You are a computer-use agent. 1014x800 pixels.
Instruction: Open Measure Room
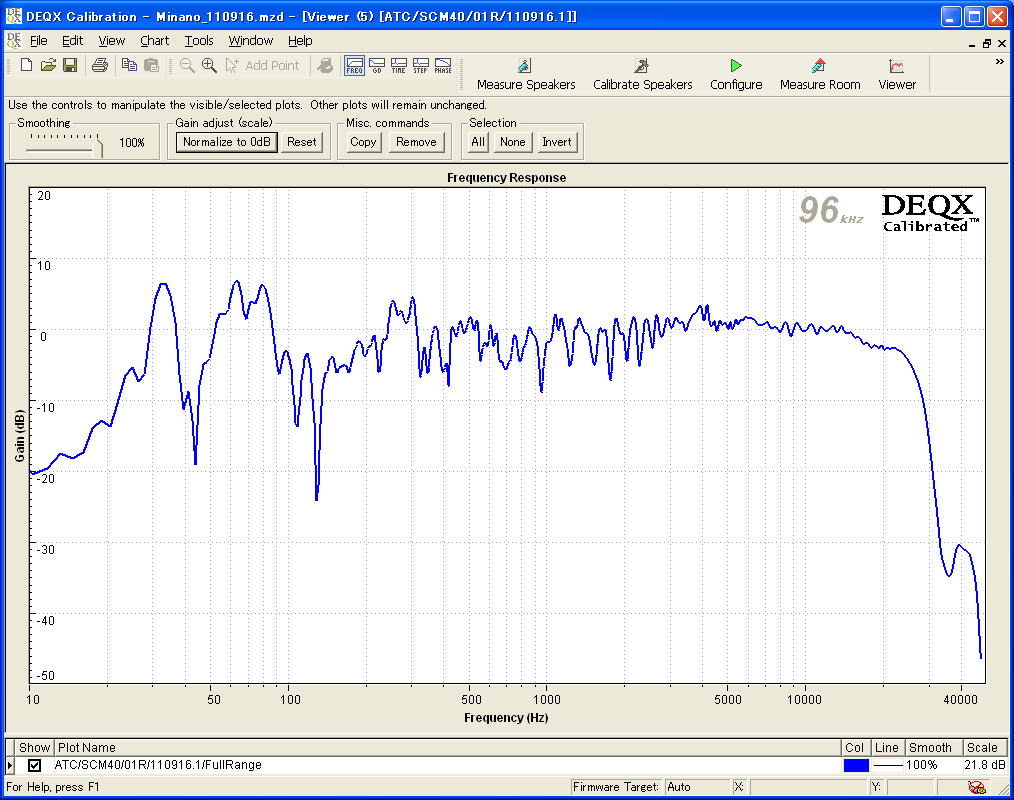[819, 74]
